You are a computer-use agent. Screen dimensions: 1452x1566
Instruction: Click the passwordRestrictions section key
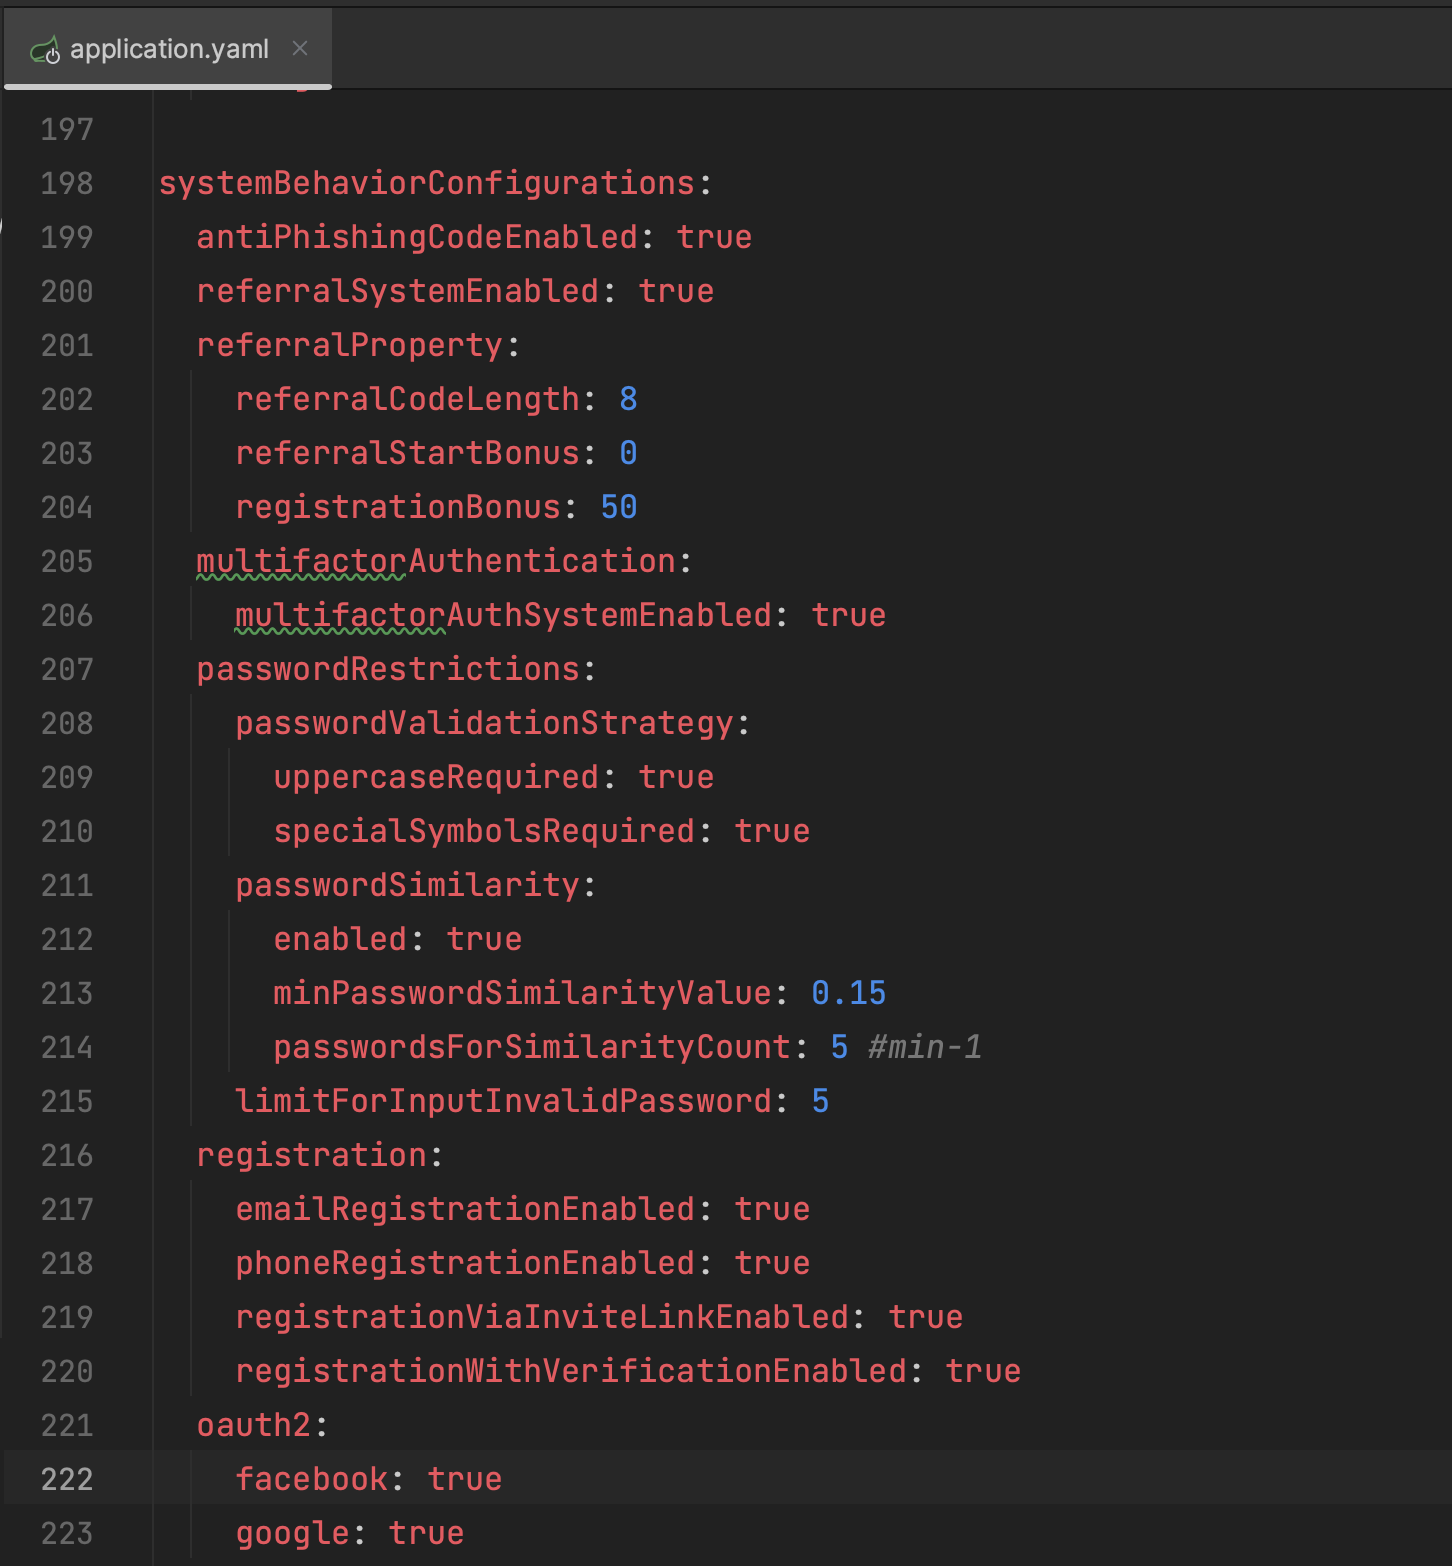coord(388,669)
